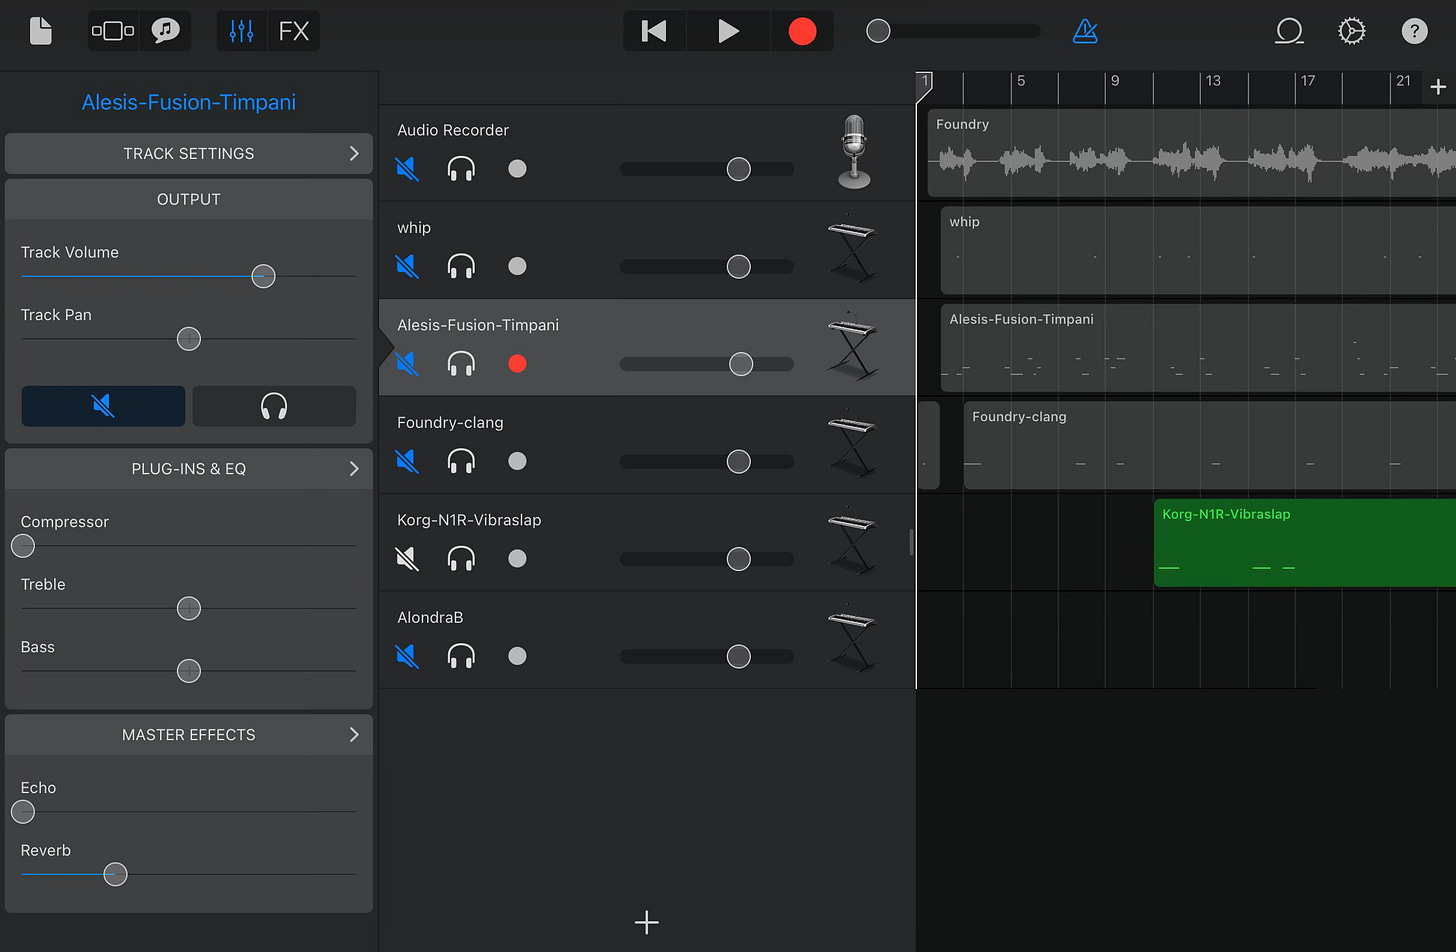The height and width of the screenshot is (952, 1456).
Task: Open the Loop Browser
Action: pos(1289,31)
